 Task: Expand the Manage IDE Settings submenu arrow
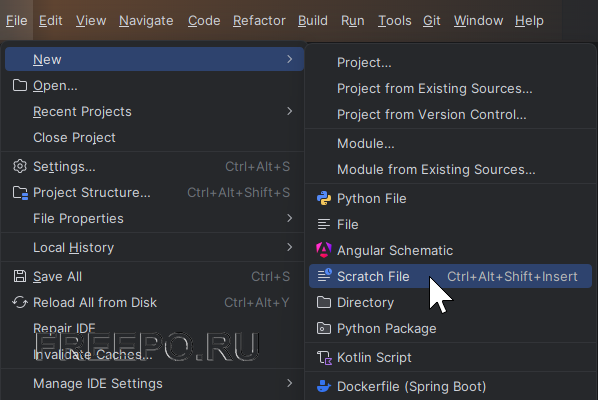click(289, 383)
